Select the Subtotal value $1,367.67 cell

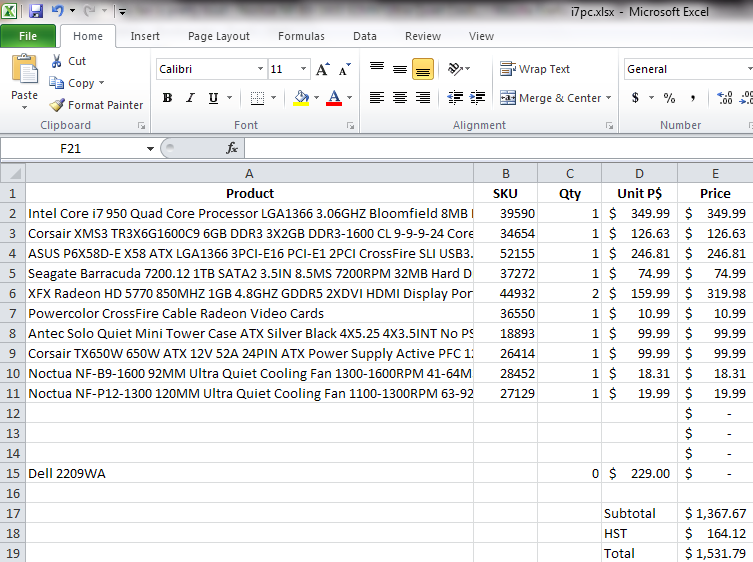click(715, 513)
